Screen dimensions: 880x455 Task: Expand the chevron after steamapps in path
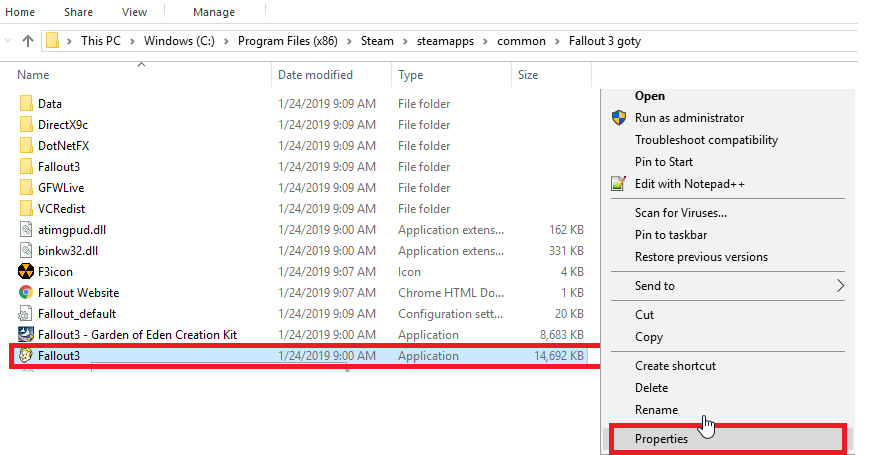click(x=485, y=41)
